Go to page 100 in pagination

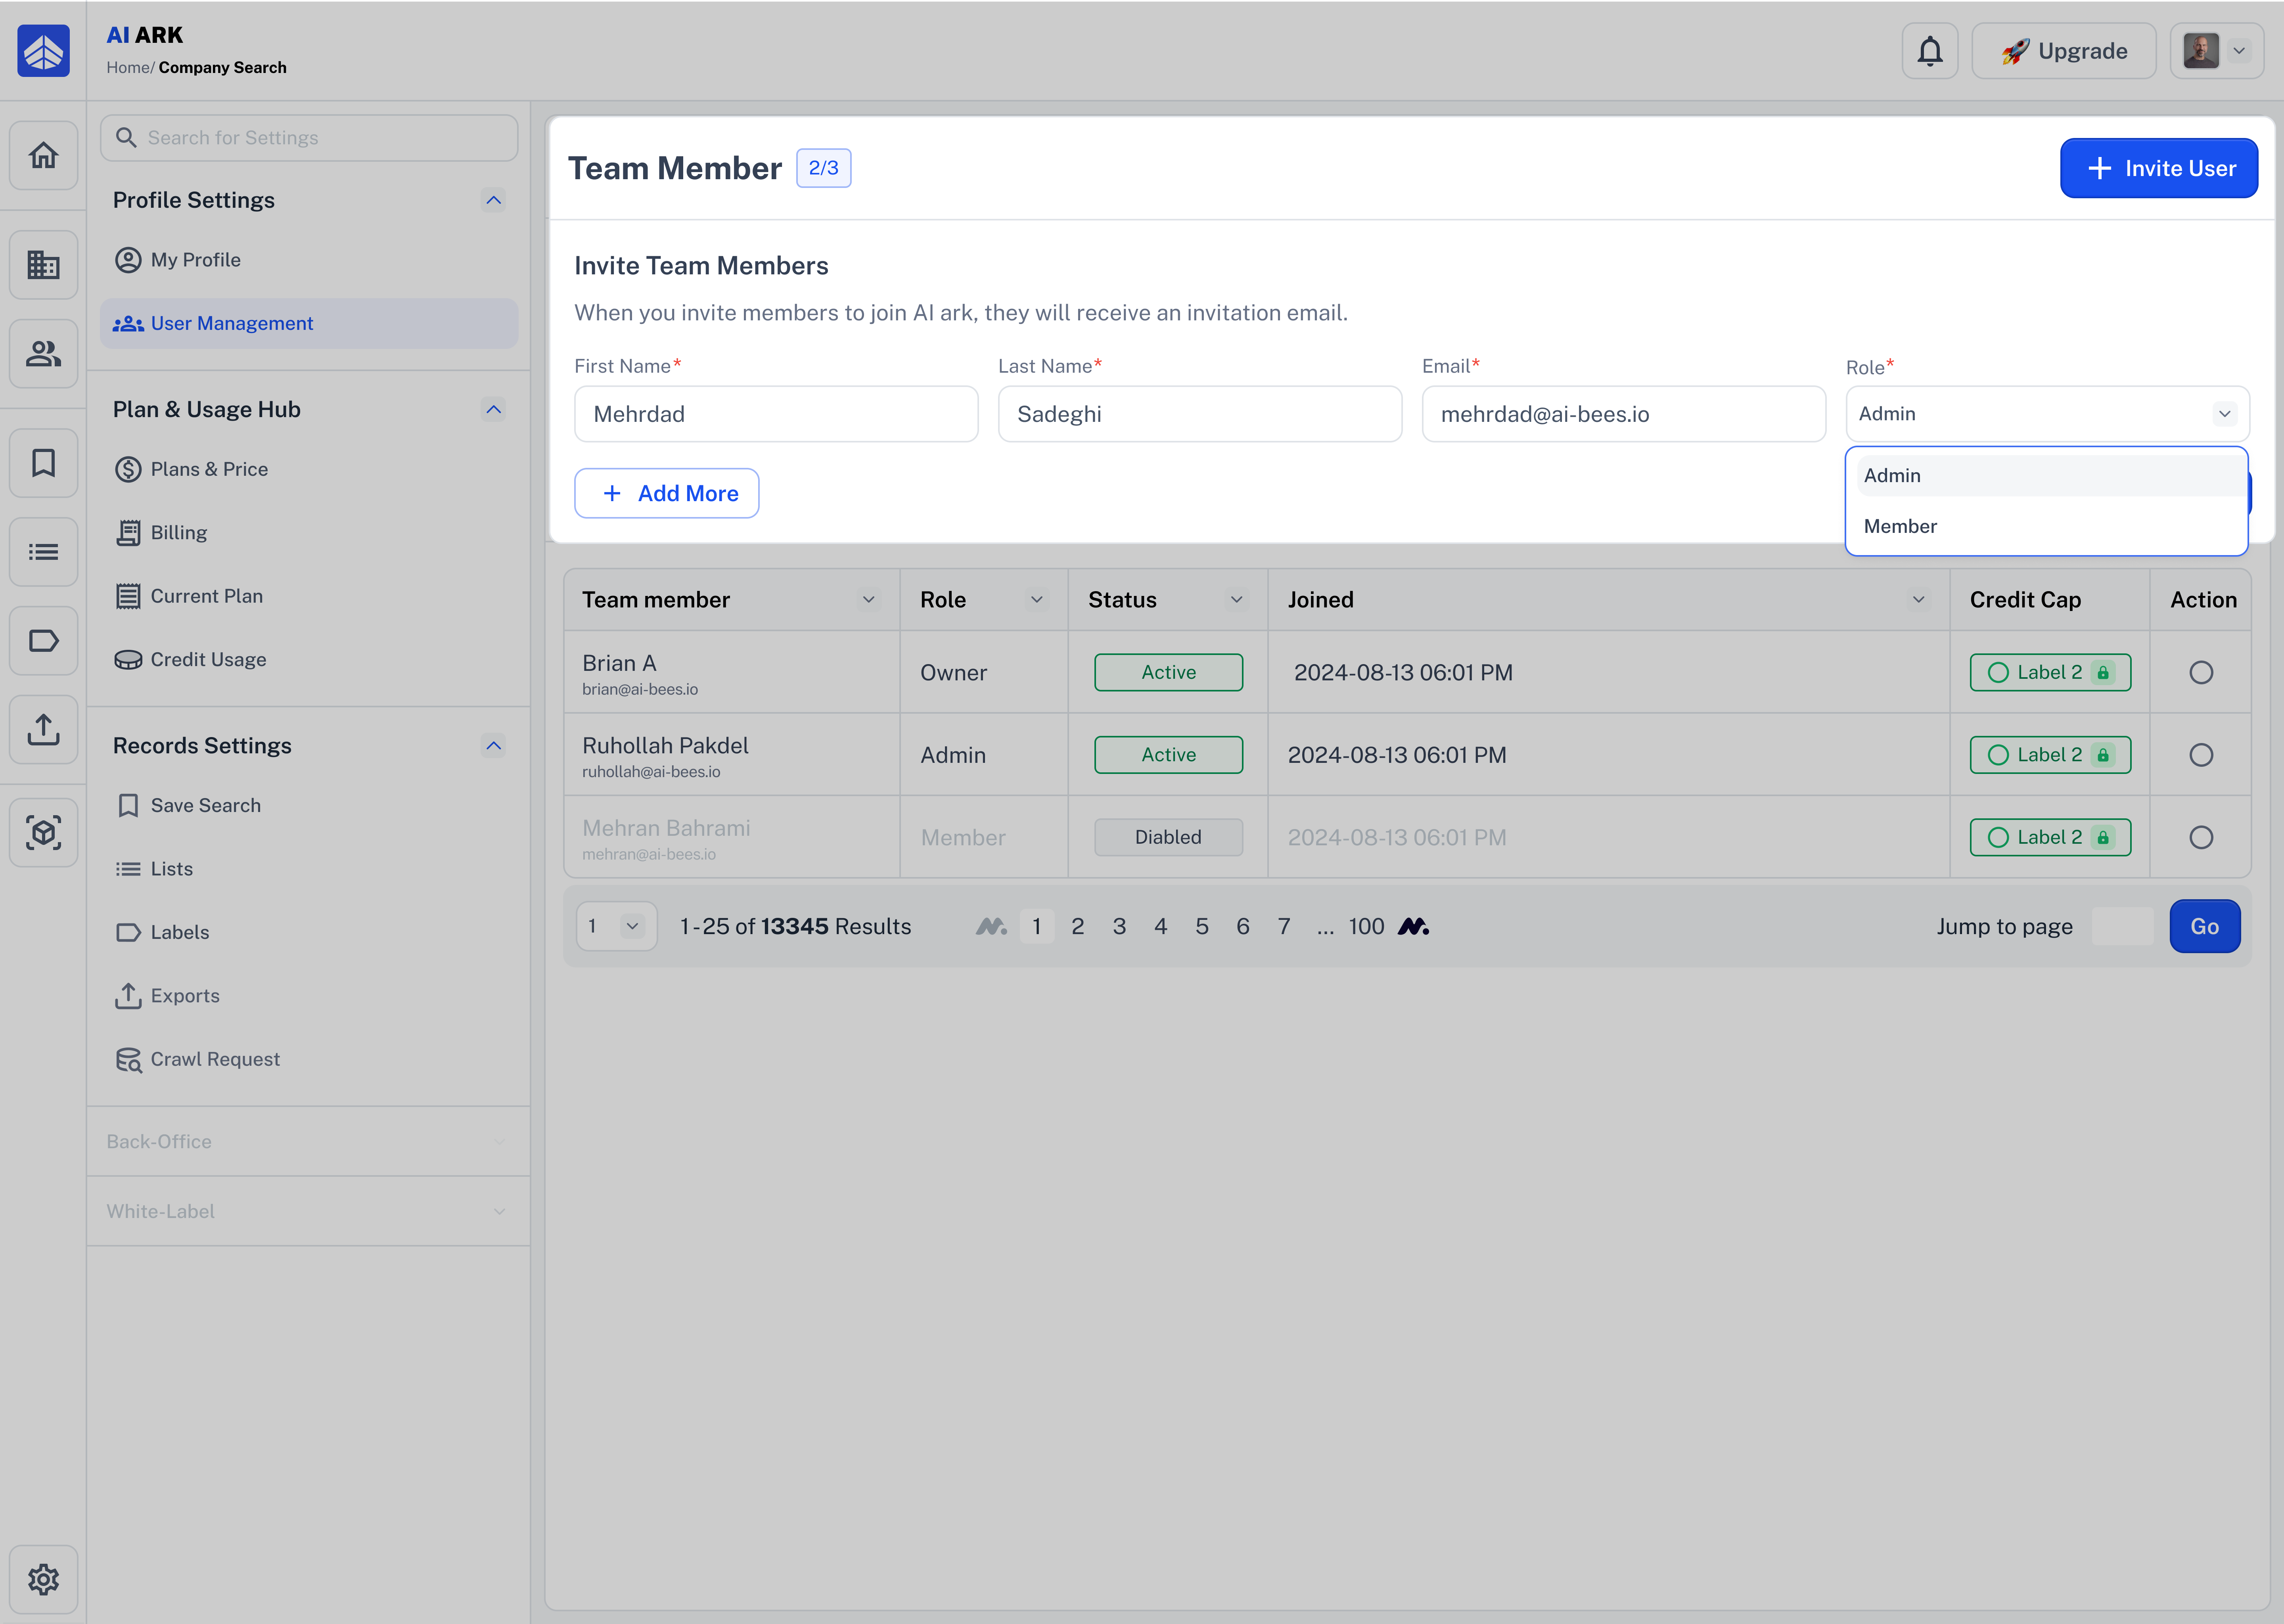pyautogui.click(x=1366, y=927)
